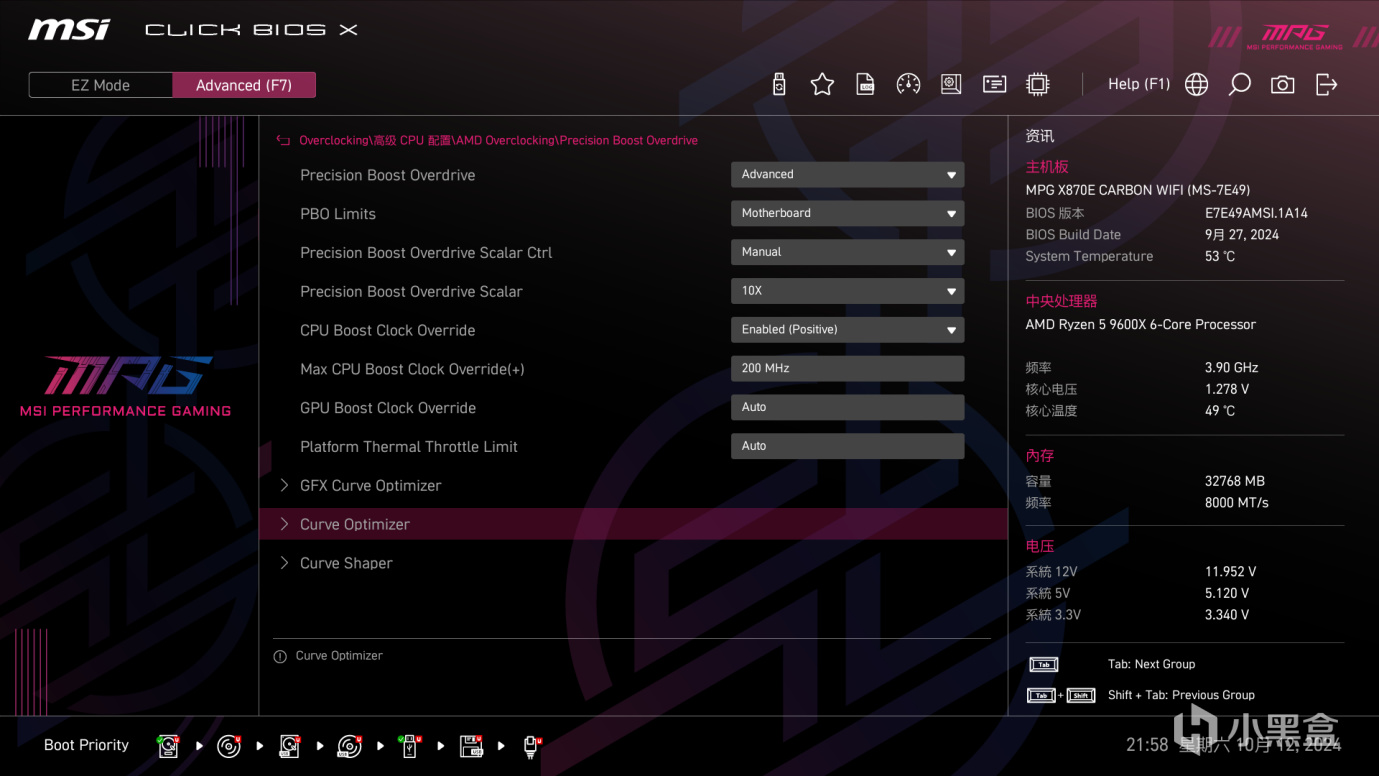The width and height of the screenshot is (1379, 776).
Task: Select the Precision Boost Overdrive Scalar Ctrl label
Action: tap(426, 253)
